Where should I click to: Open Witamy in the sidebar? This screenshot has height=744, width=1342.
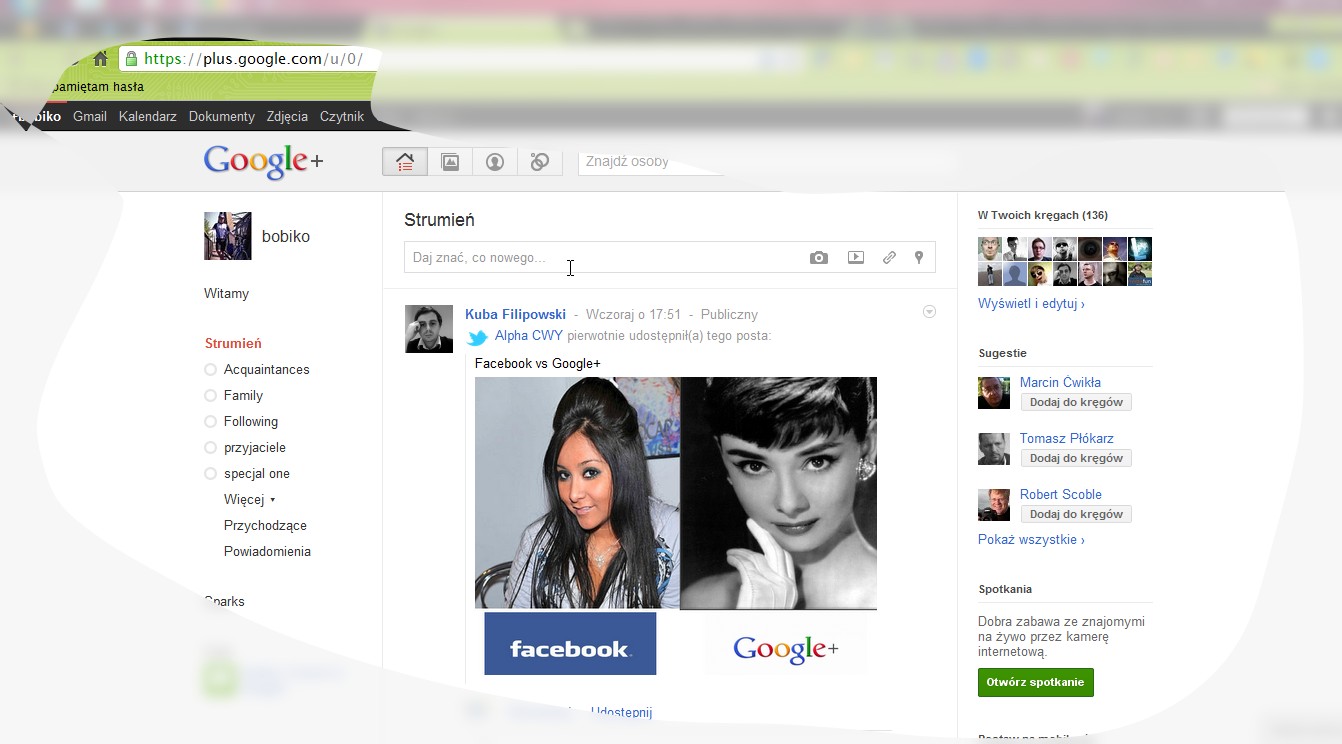[x=226, y=293]
